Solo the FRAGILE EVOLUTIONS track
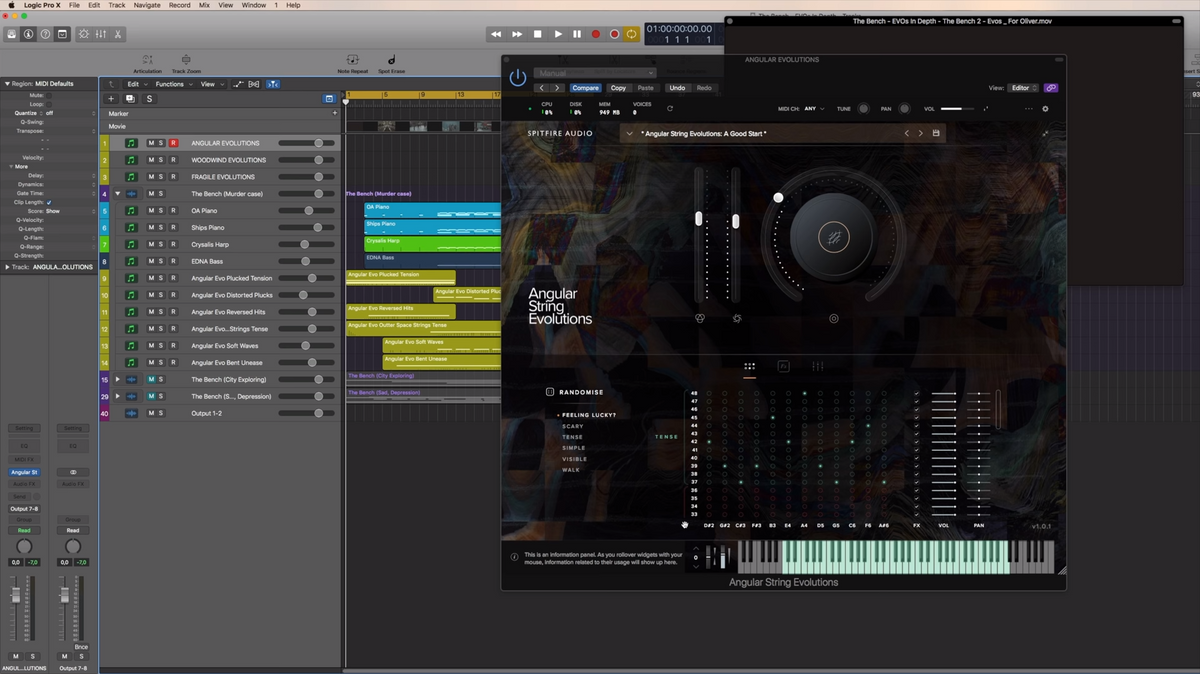 click(x=161, y=177)
